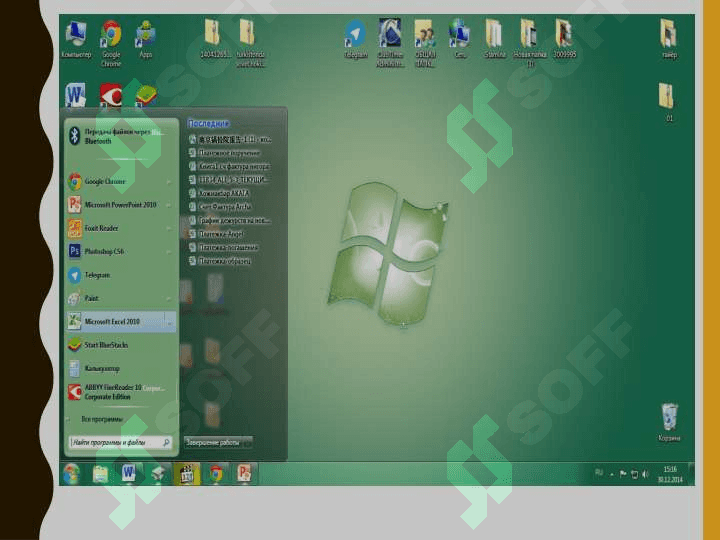
Task: Open folder left of Новая папка
Action: tap(495, 39)
